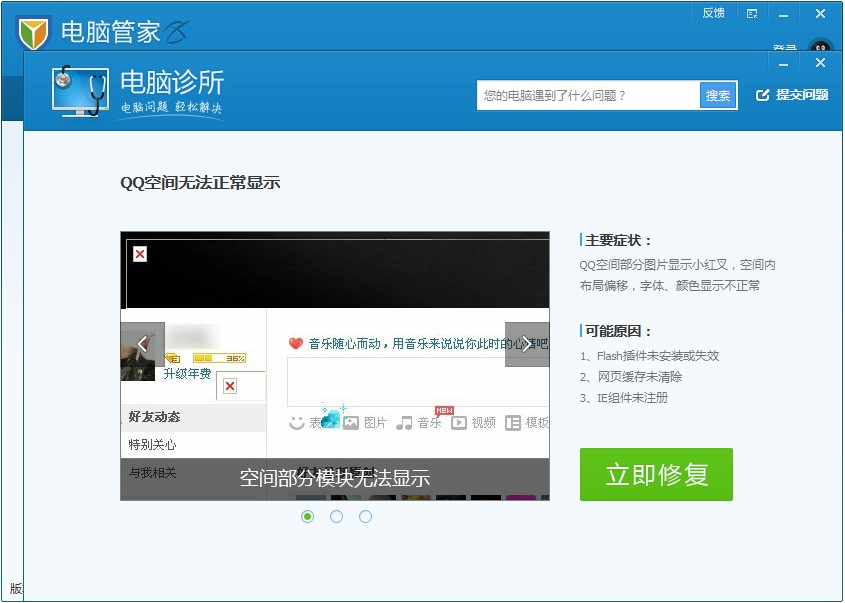Click the skin icon beside 反馈
The width and height of the screenshot is (845, 603).
751,13
